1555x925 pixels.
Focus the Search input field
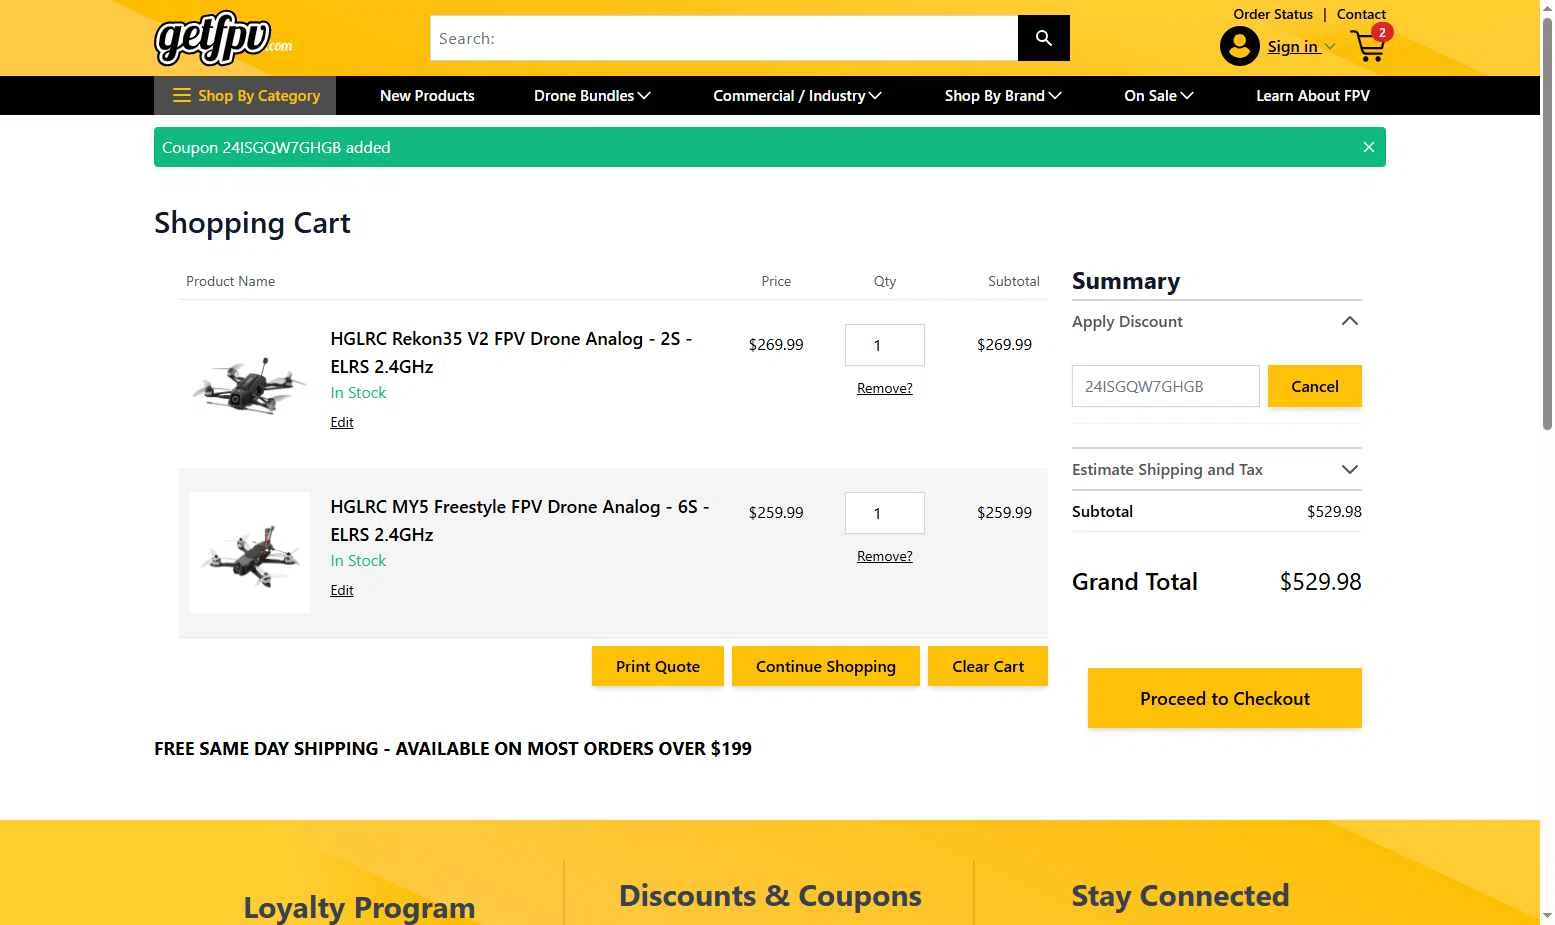coord(724,38)
